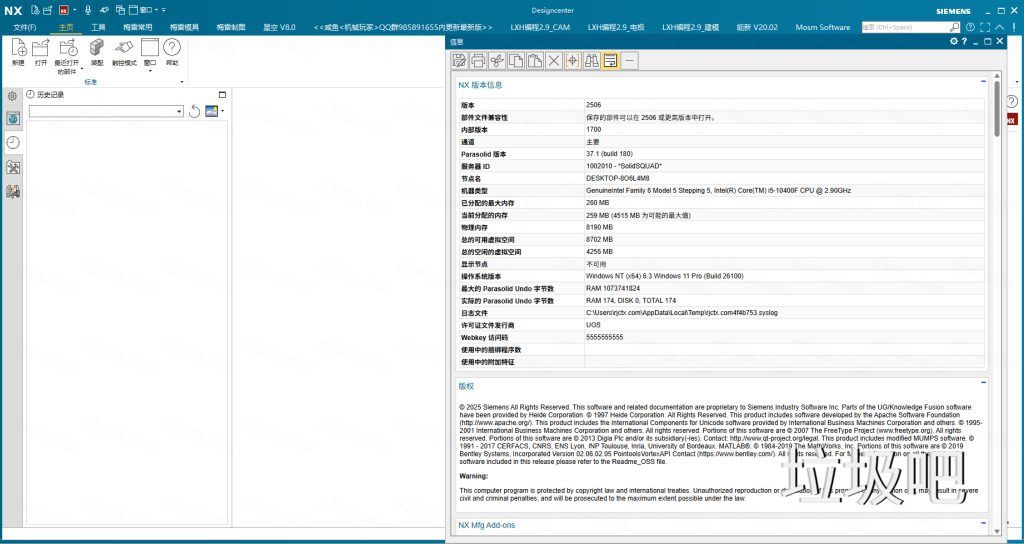This screenshot has width=1024, height=544.
Task: Open a part with 打开
Action: click(41, 52)
